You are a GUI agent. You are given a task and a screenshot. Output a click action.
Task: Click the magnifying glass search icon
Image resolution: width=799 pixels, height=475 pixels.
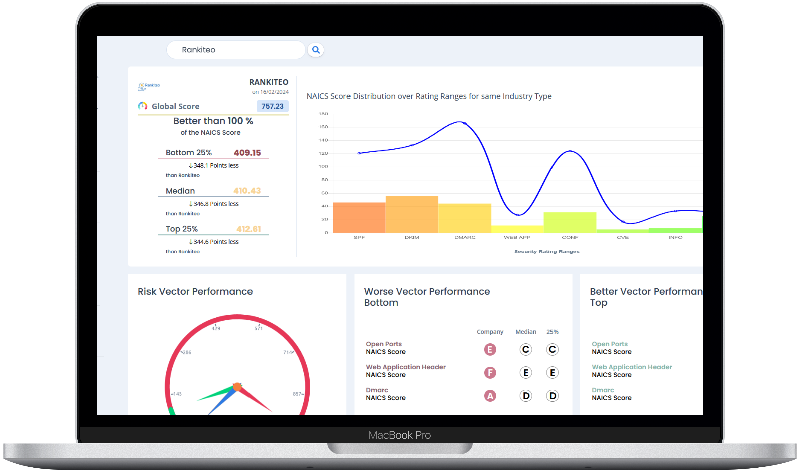316,49
